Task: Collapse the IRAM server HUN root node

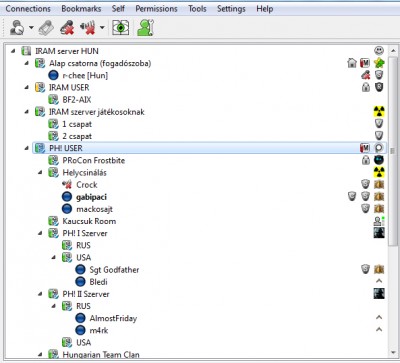Action: [x=13, y=51]
